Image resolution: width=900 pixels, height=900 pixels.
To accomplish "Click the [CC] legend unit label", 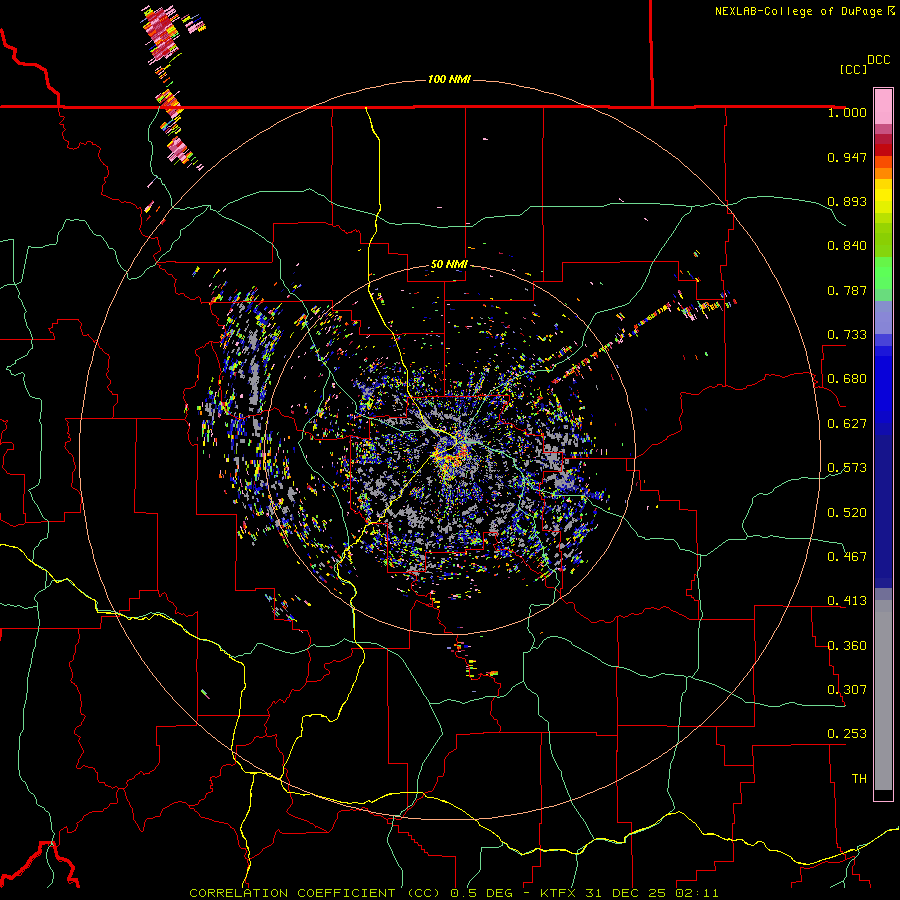I will tap(853, 69).
